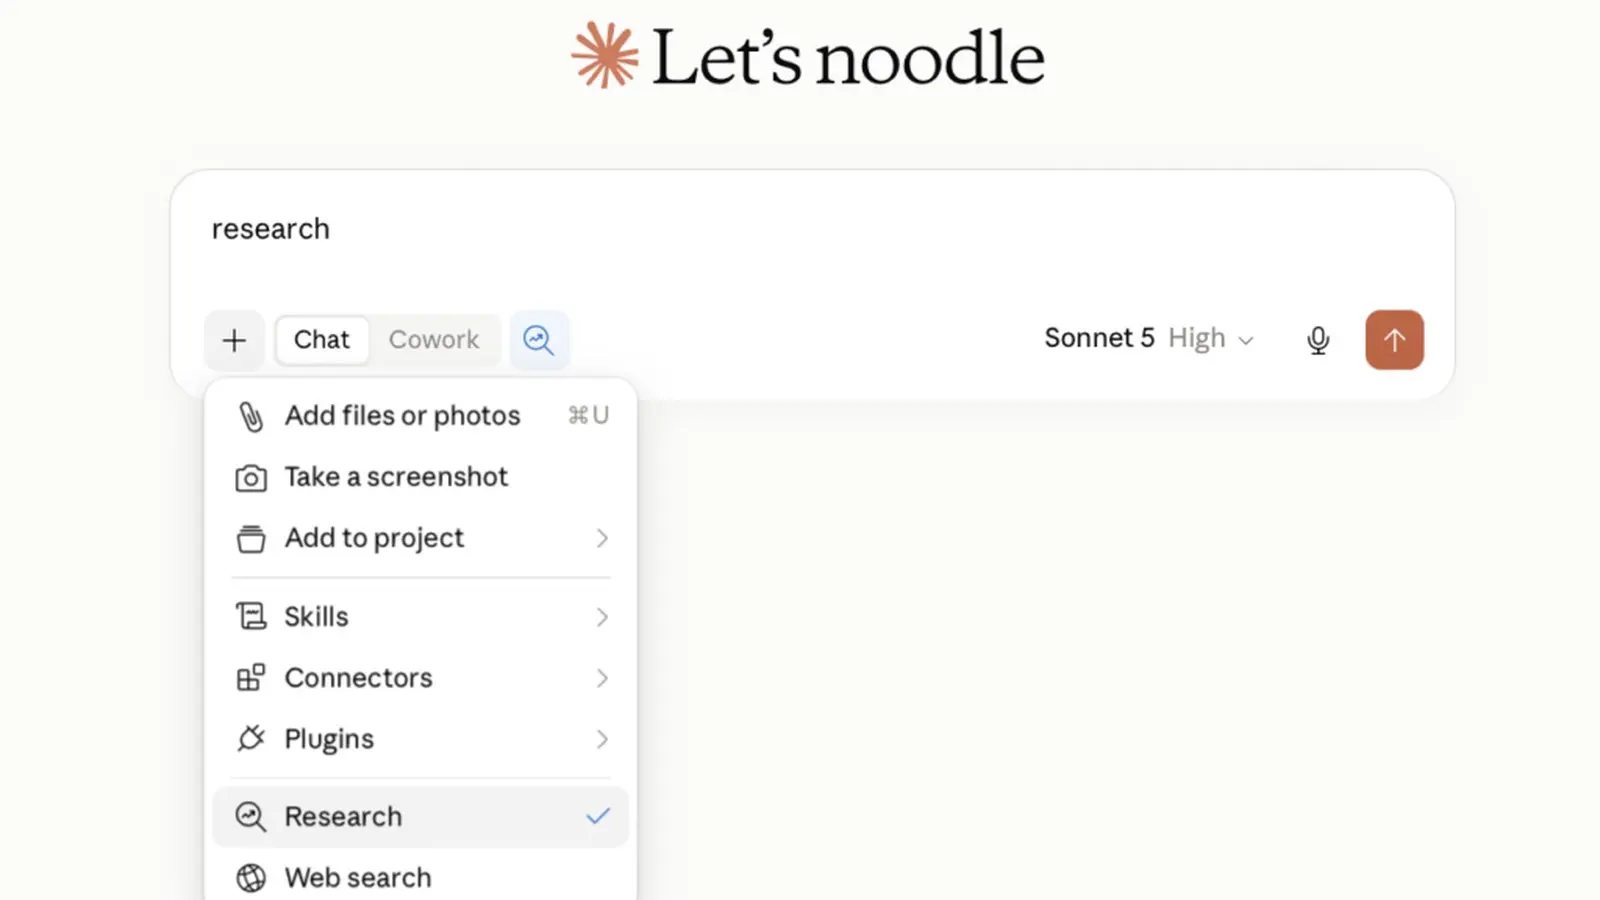1600x900 pixels.
Task: Click the Connectors blocks icon
Action: pyautogui.click(x=251, y=678)
